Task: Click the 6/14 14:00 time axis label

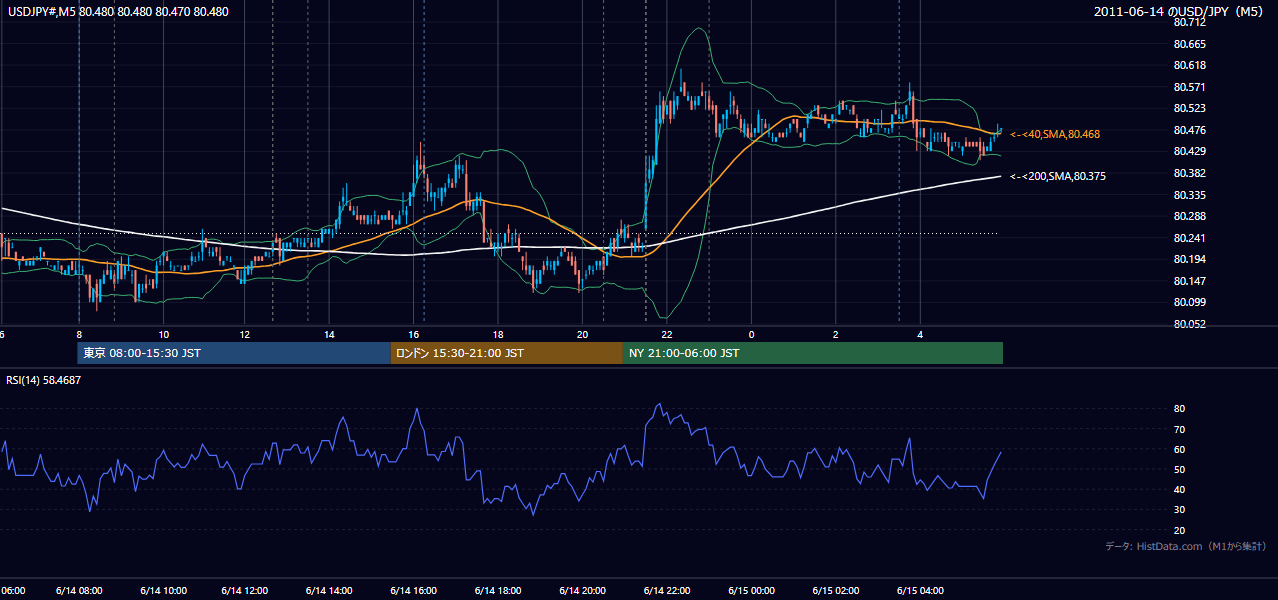Action: click(330, 591)
